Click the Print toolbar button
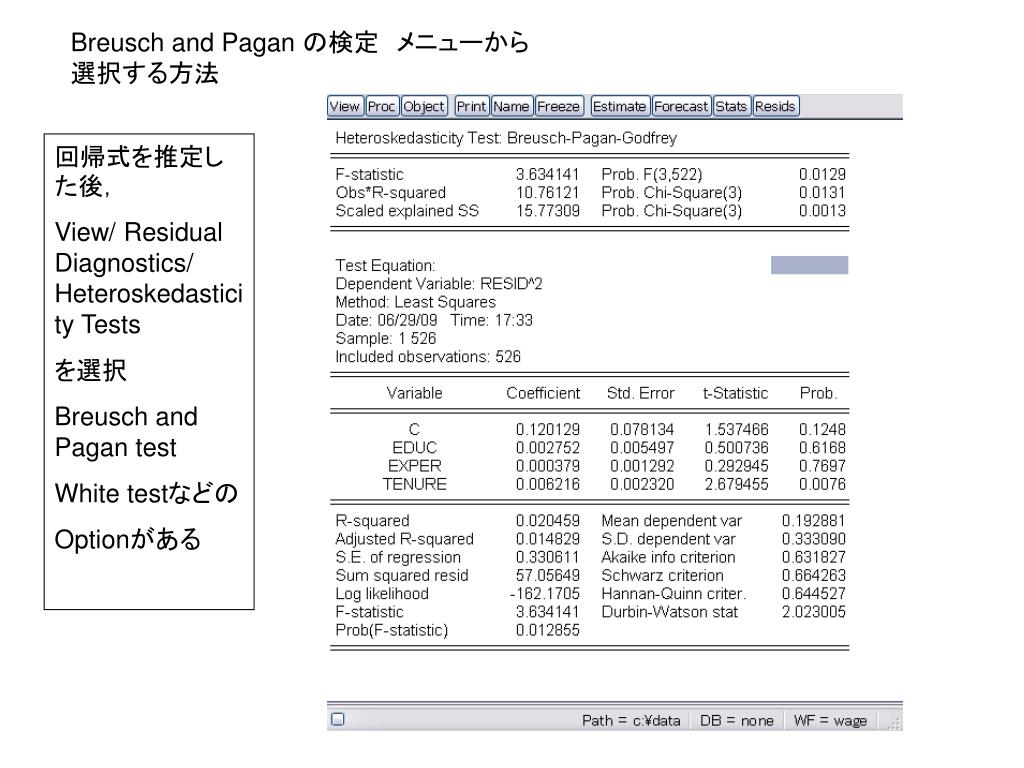 point(472,106)
